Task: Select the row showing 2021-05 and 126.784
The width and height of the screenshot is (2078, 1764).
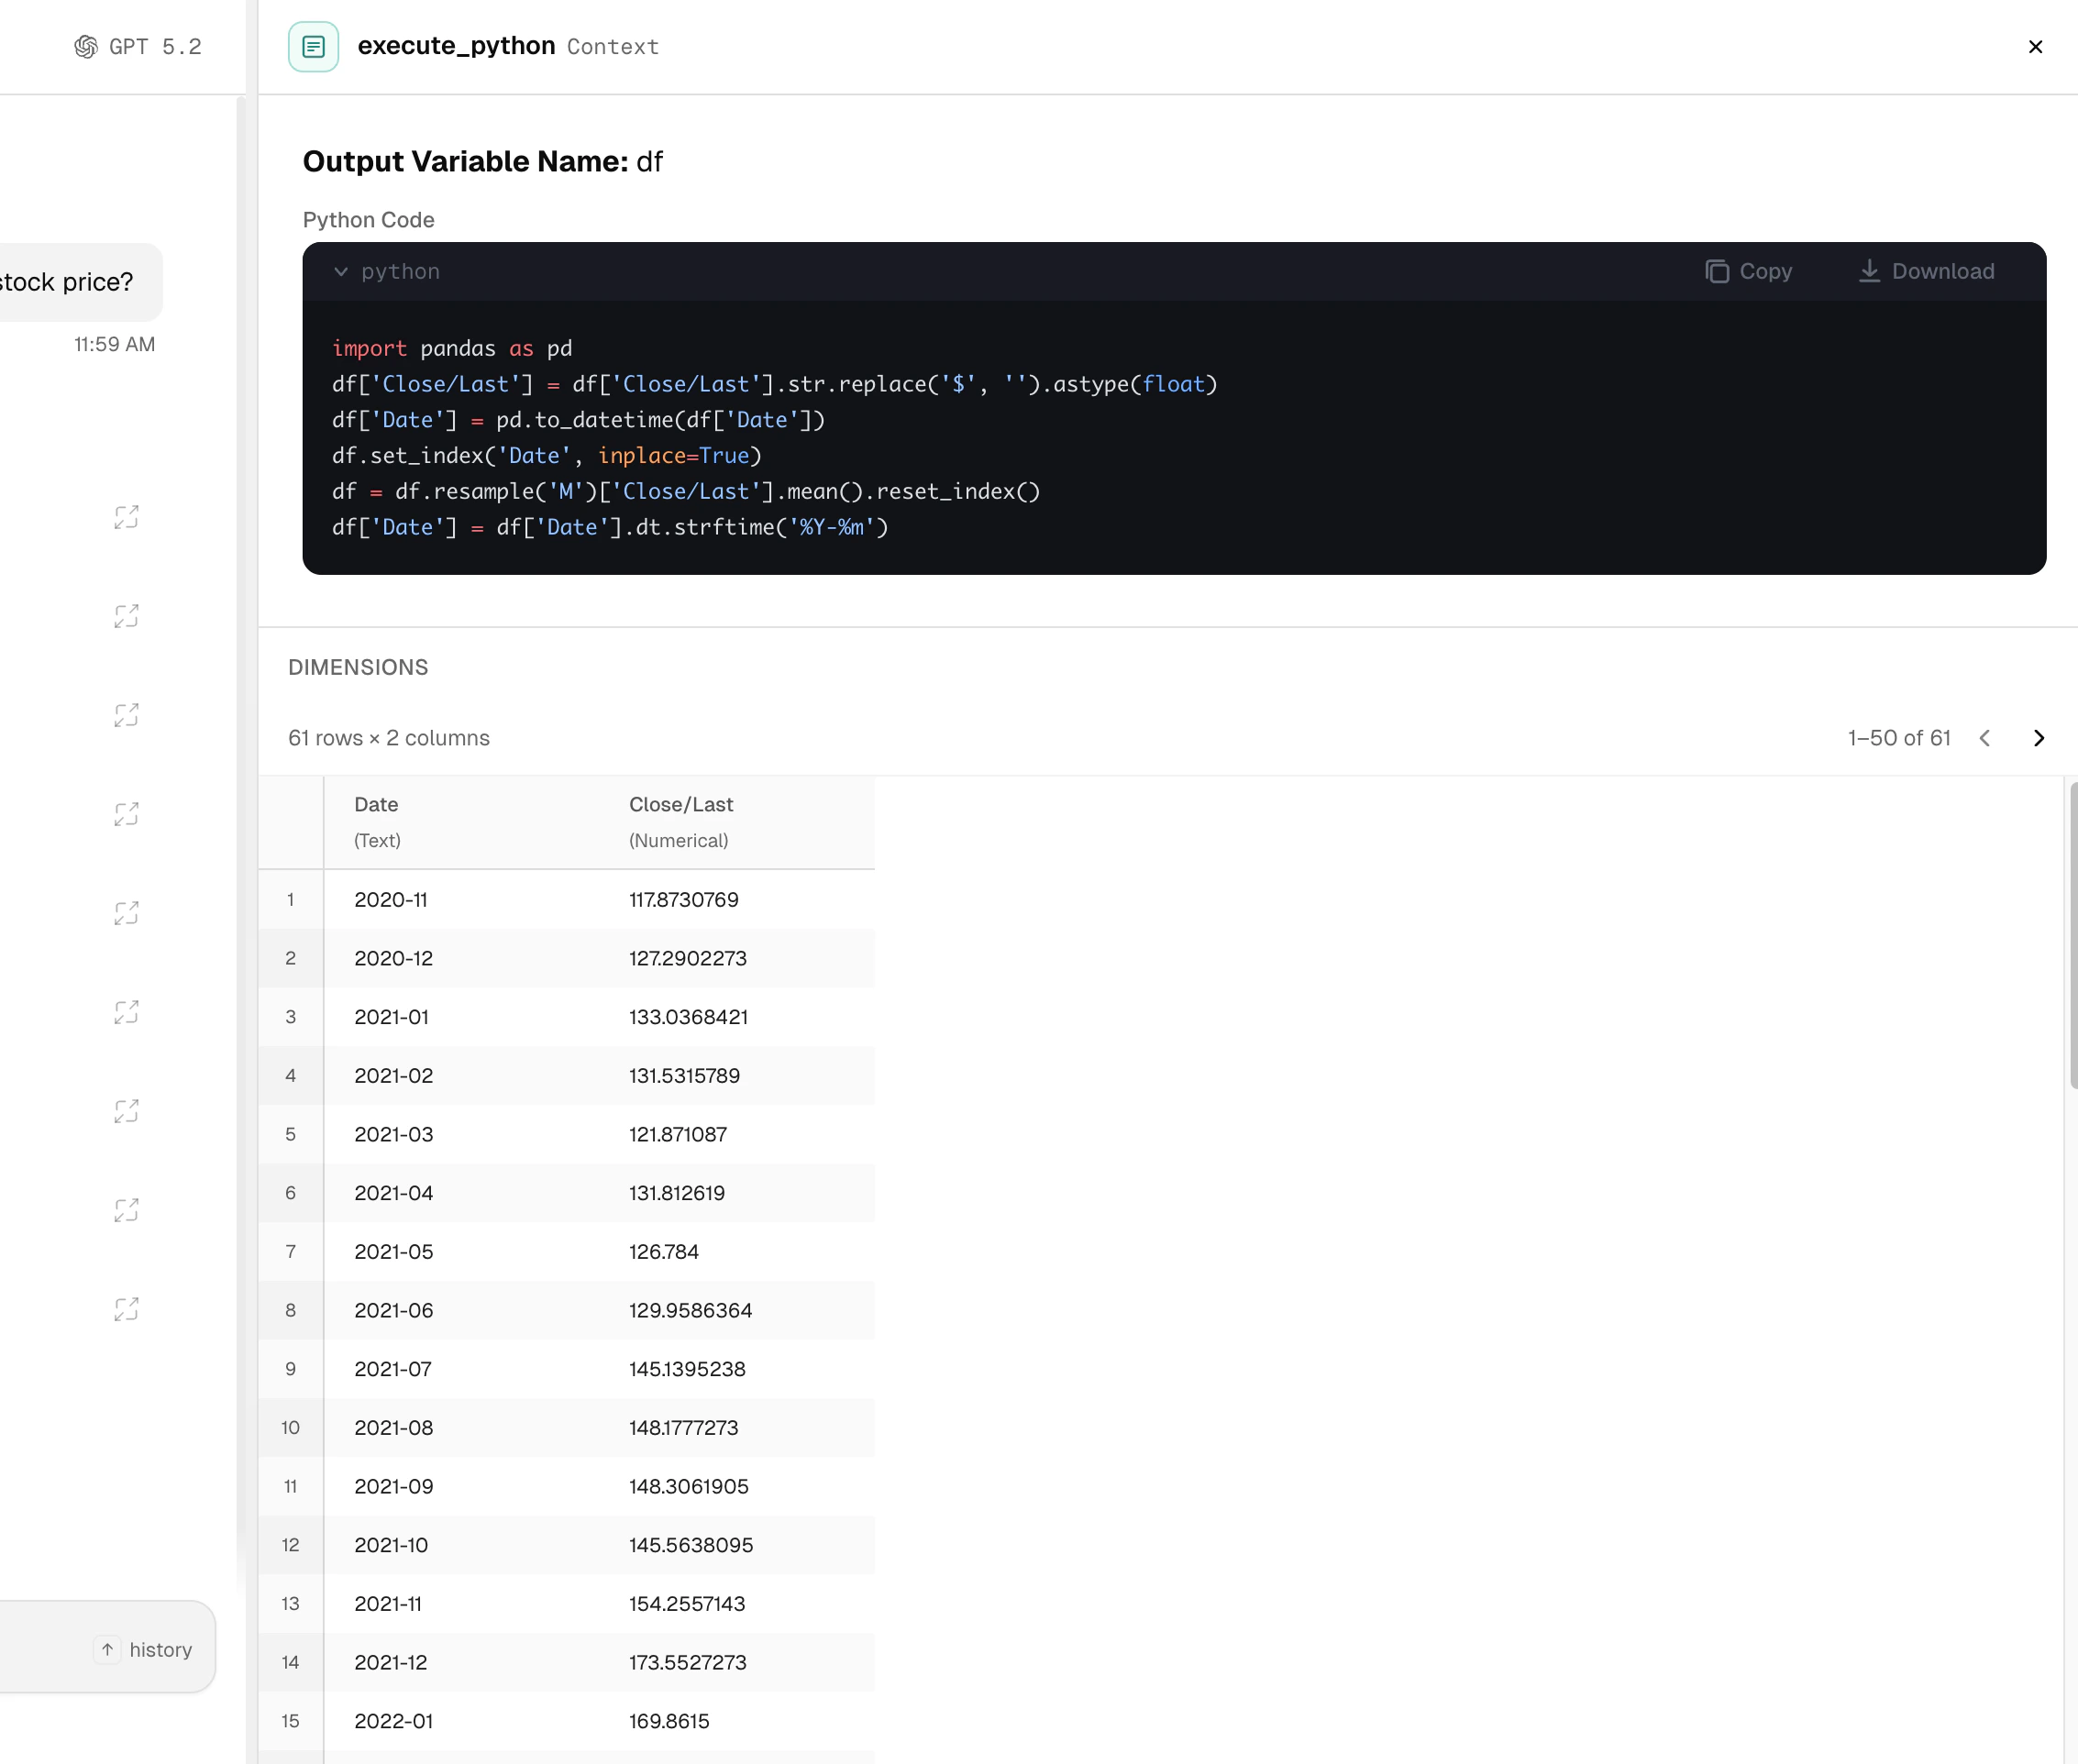Action: coord(550,1251)
